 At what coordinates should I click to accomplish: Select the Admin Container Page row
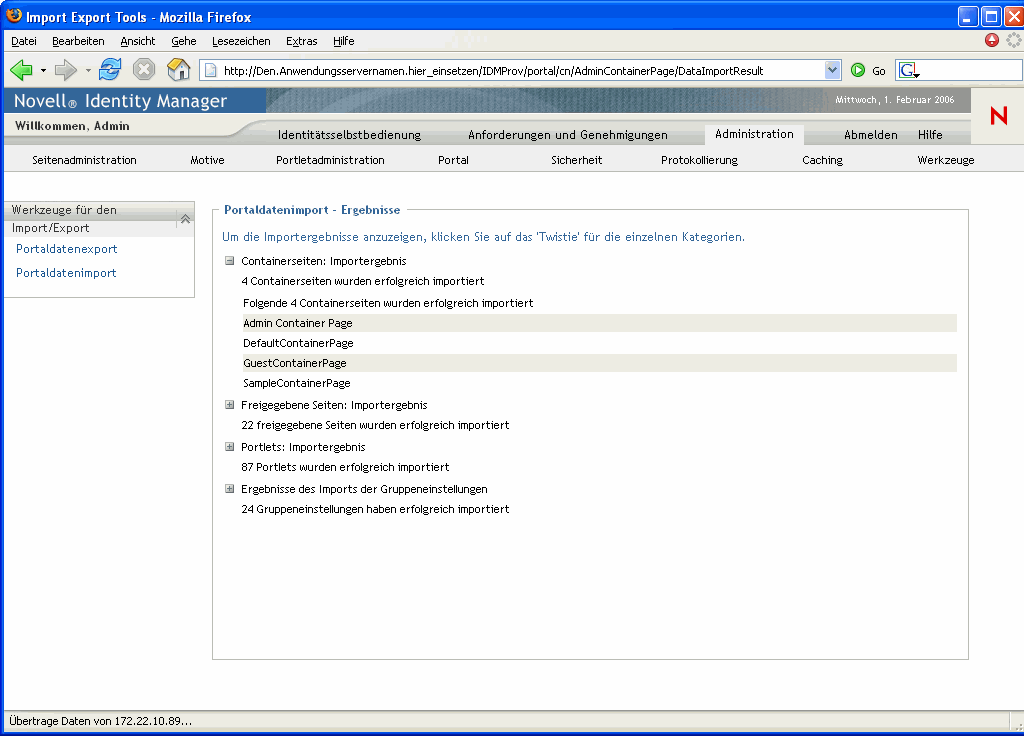tap(600, 323)
